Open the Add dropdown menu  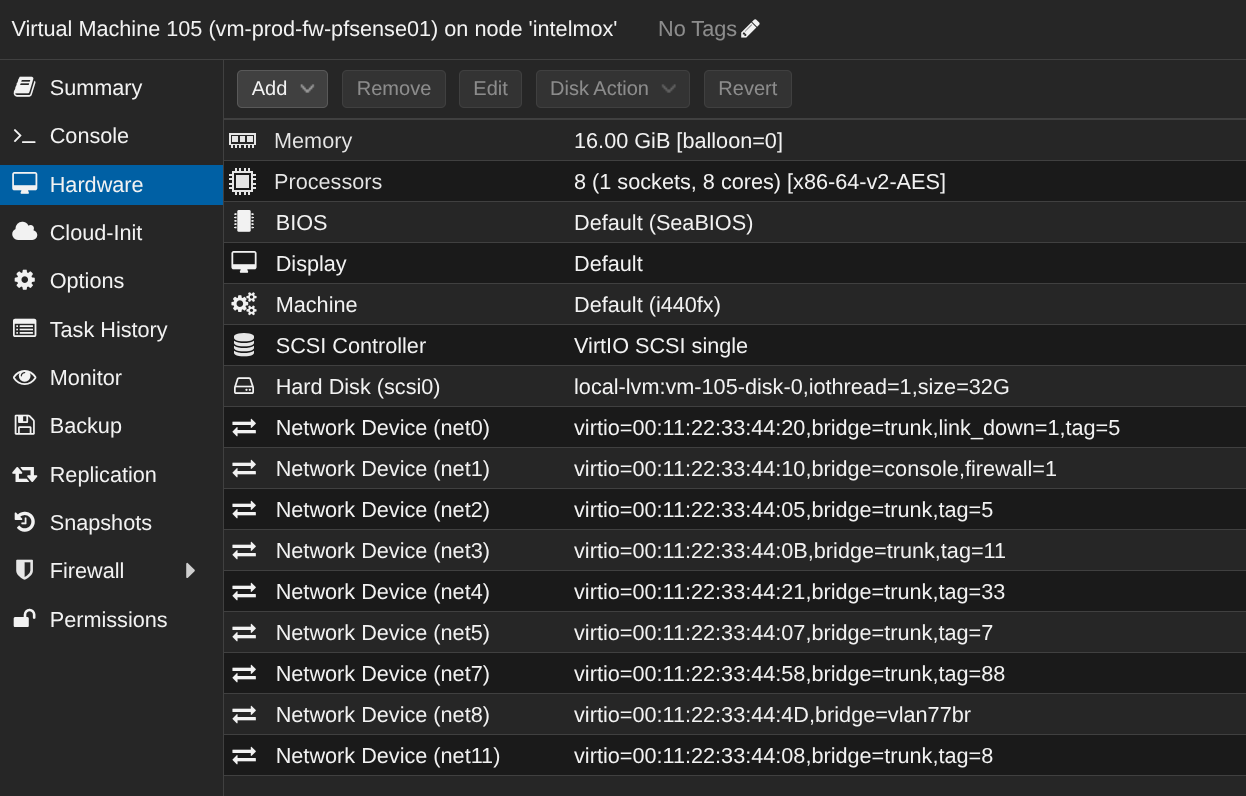[x=282, y=89]
